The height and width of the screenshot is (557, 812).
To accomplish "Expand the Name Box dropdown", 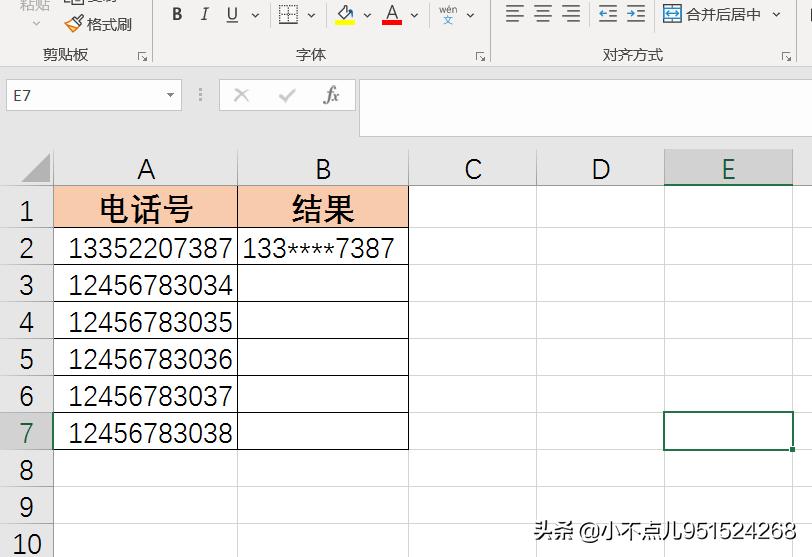I will coord(170,95).
